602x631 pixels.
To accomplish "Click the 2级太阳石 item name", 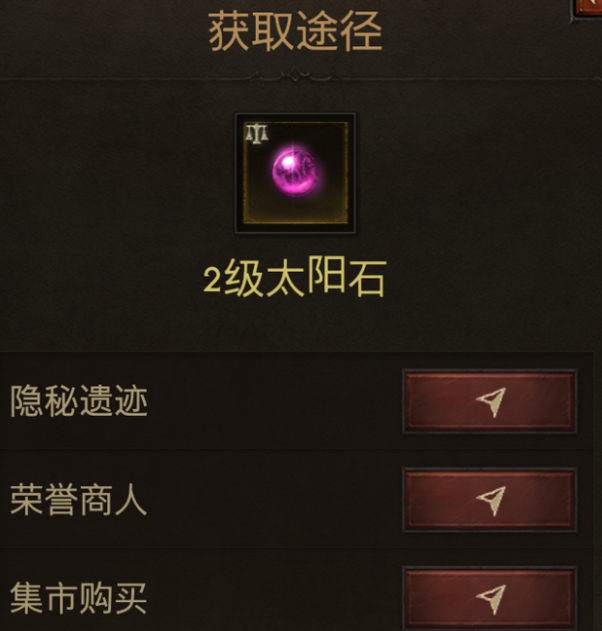I will pyautogui.click(x=295, y=277).
